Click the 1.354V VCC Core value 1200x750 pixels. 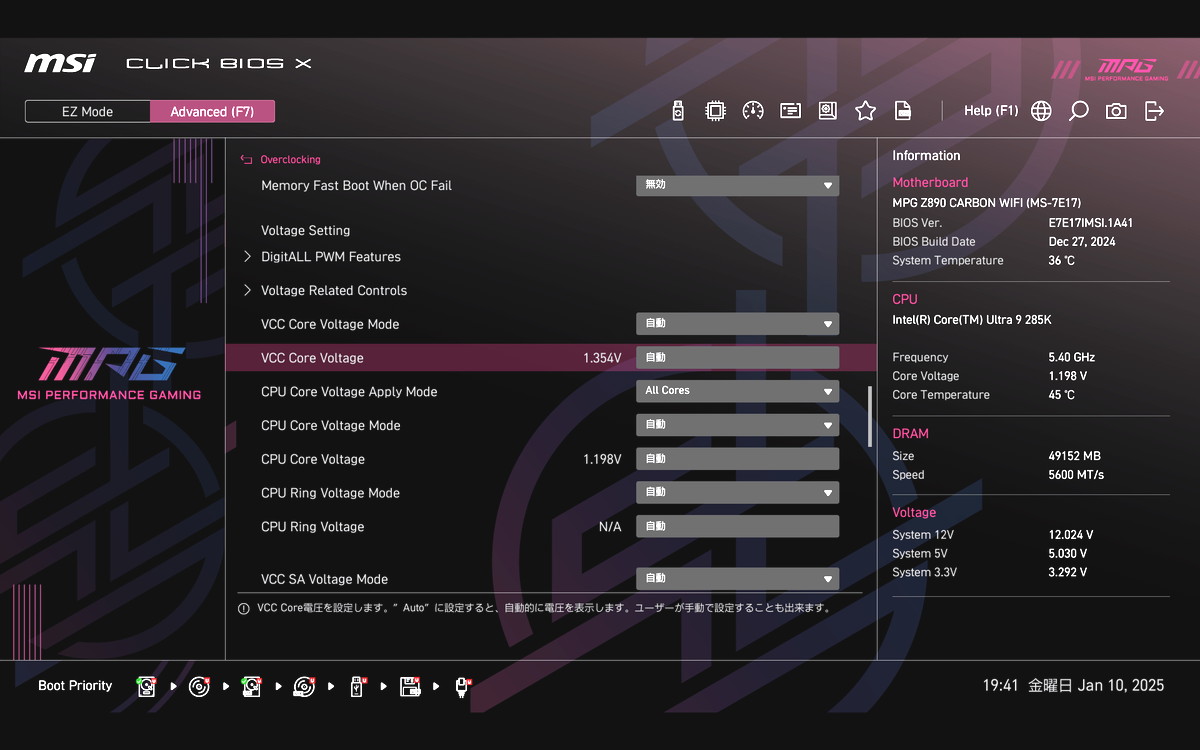coord(602,358)
